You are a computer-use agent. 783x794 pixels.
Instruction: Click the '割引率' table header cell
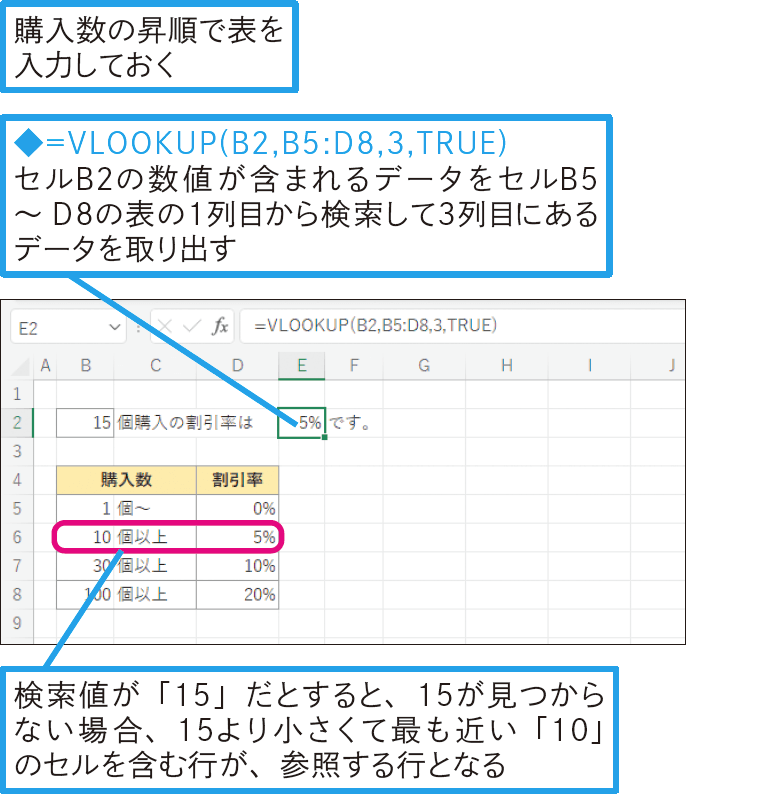point(237,480)
